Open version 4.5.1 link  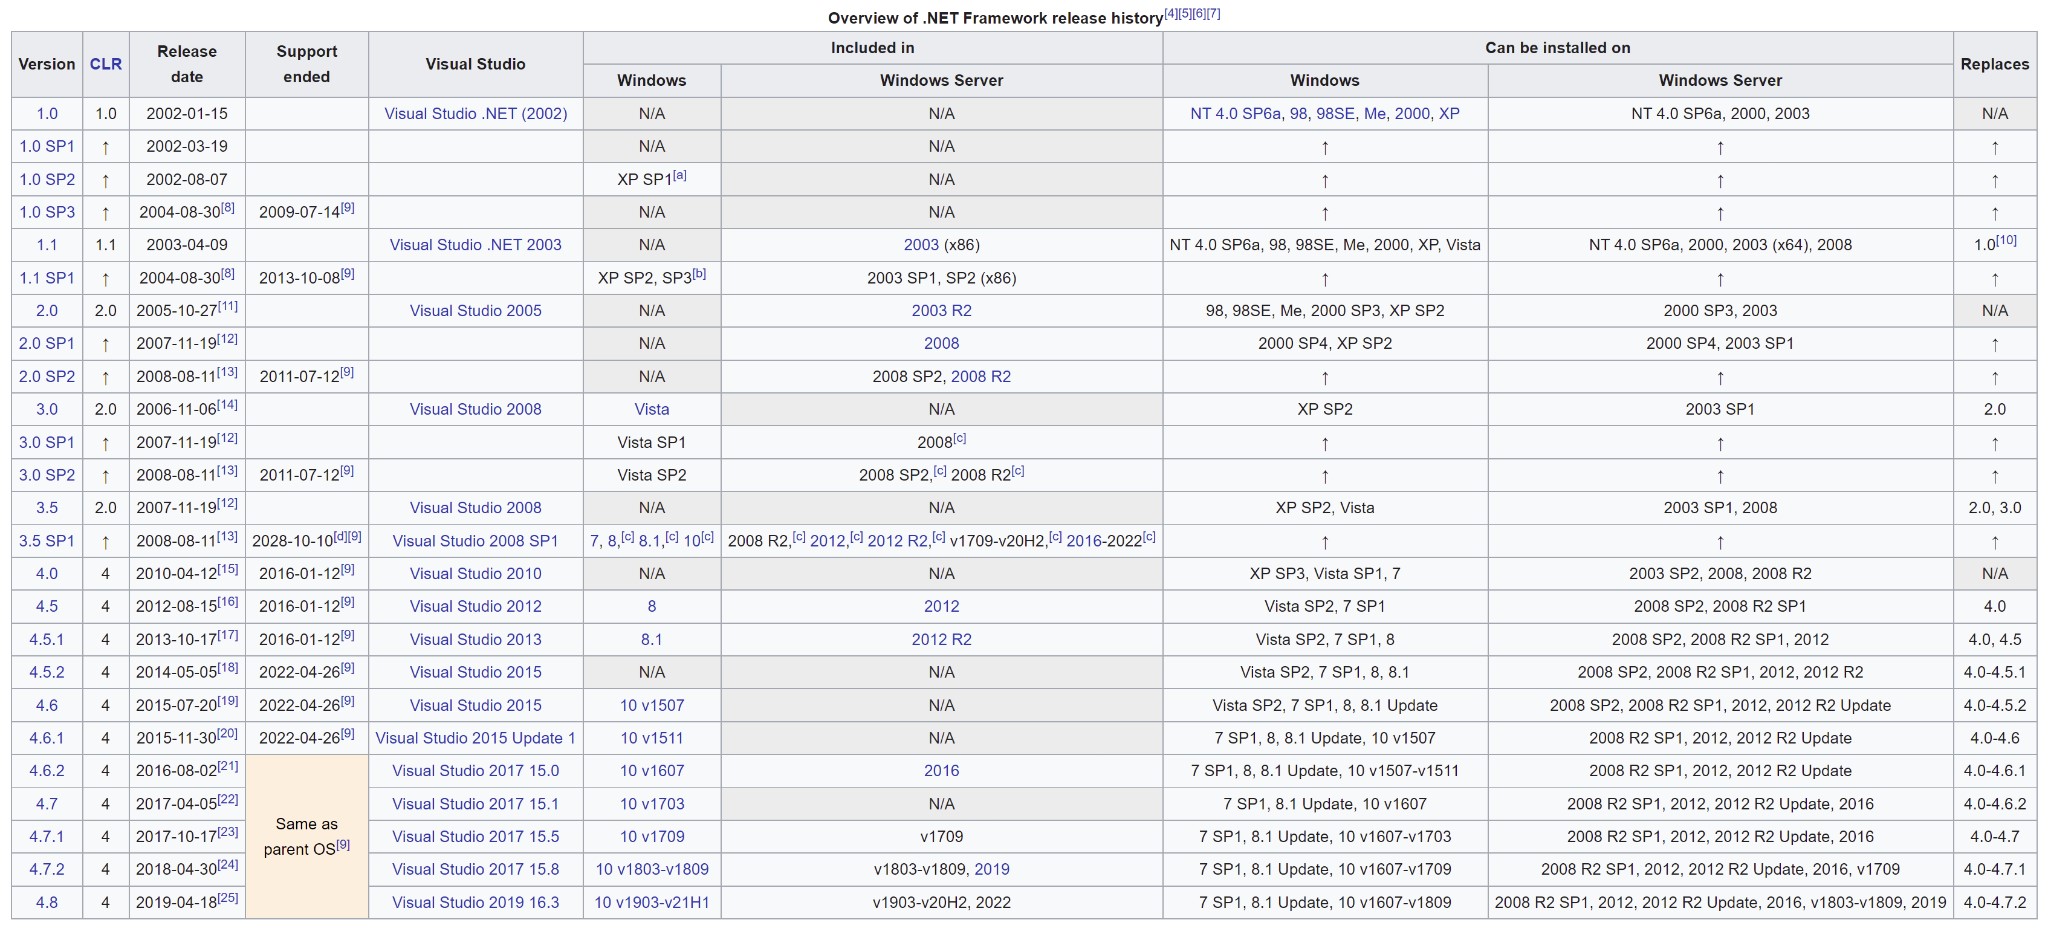click(47, 639)
